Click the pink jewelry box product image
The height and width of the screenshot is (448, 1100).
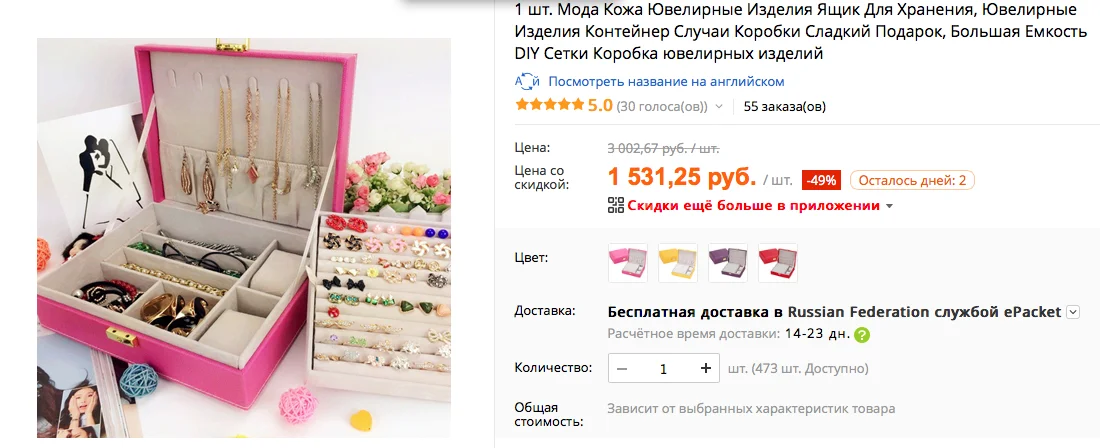[x=243, y=238]
